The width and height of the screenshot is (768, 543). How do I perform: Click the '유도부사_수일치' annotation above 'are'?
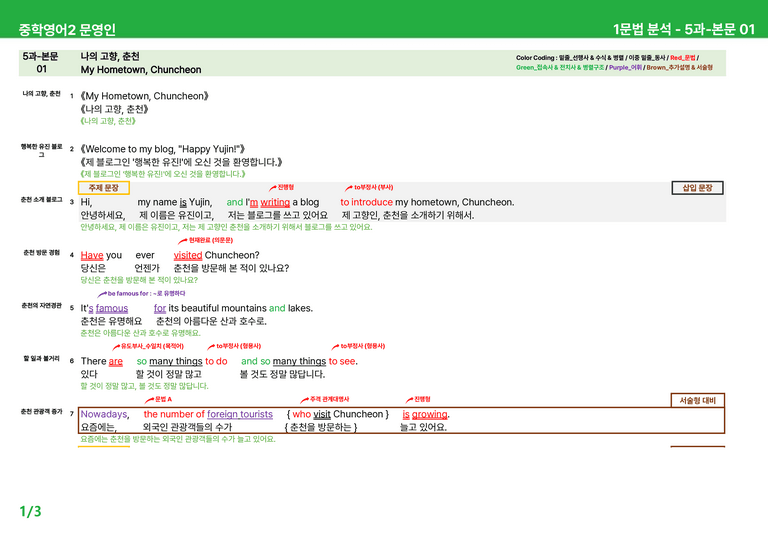click(x=148, y=346)
